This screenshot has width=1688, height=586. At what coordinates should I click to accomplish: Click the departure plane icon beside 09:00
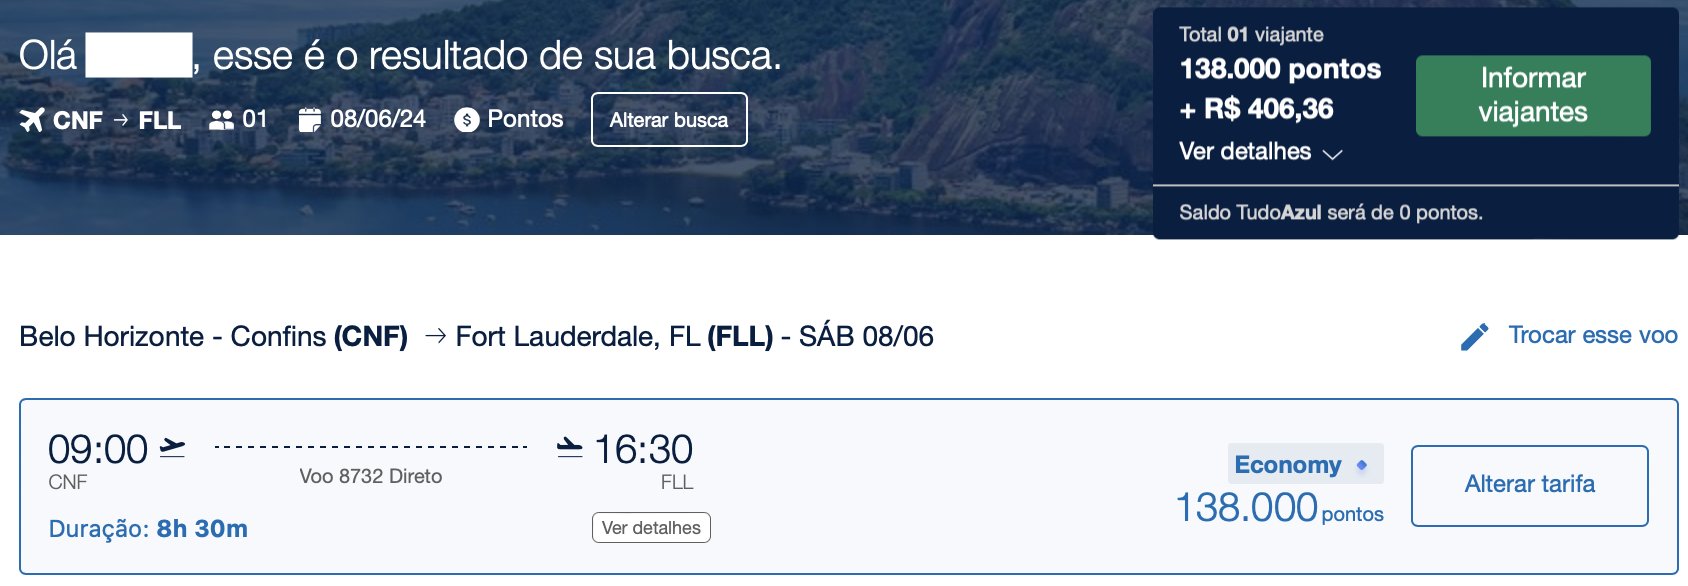point(173,447)
